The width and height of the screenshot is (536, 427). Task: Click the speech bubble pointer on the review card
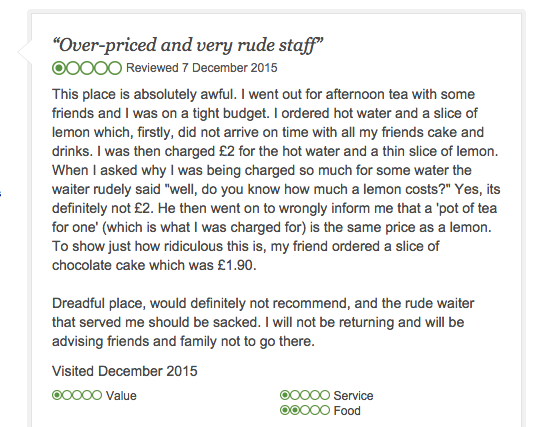click(x=24, y=52)
